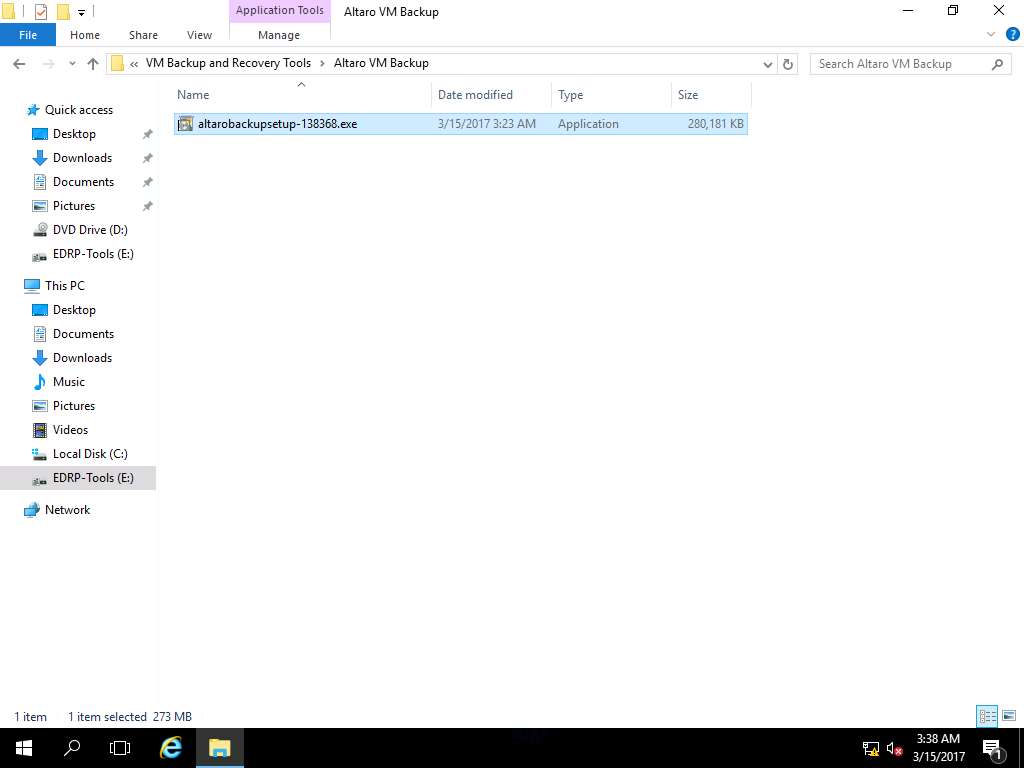
Task: Sort by Name column header
Action: coord(301,95)
